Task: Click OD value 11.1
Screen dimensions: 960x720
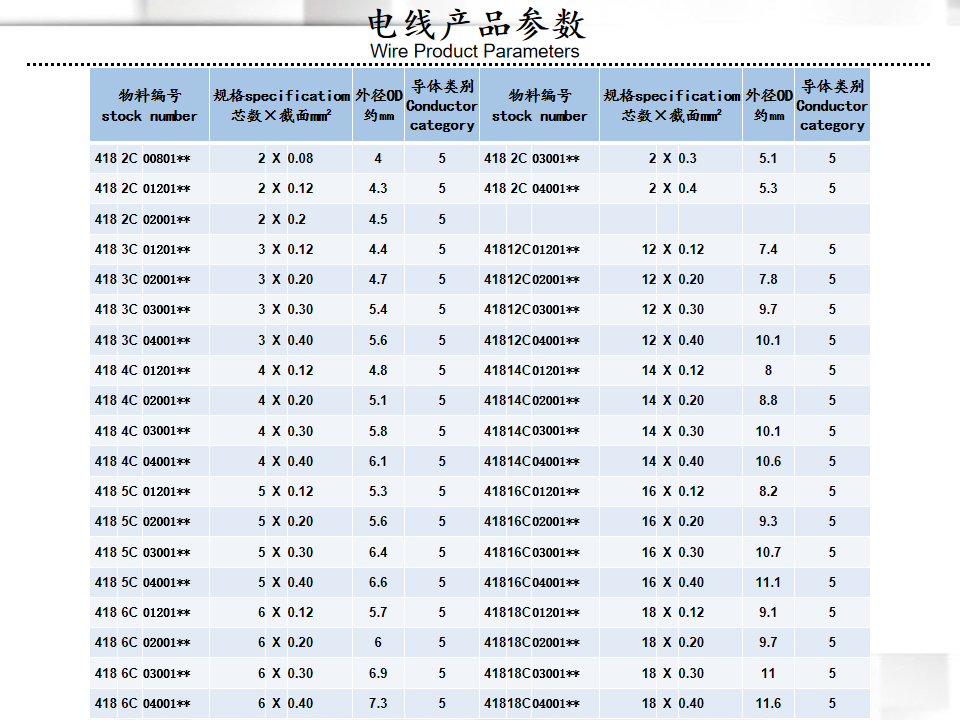Action: click(768, 582)
